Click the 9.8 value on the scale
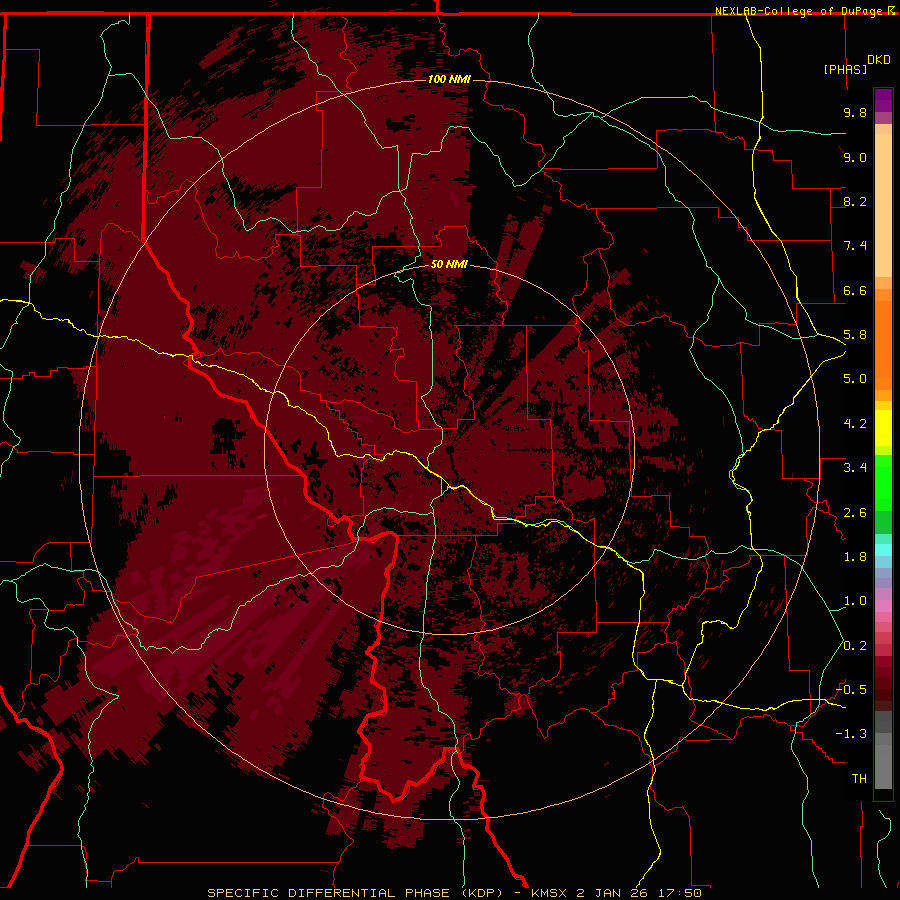This screenshot has height=900, width=900. click(x=855, y=112)
